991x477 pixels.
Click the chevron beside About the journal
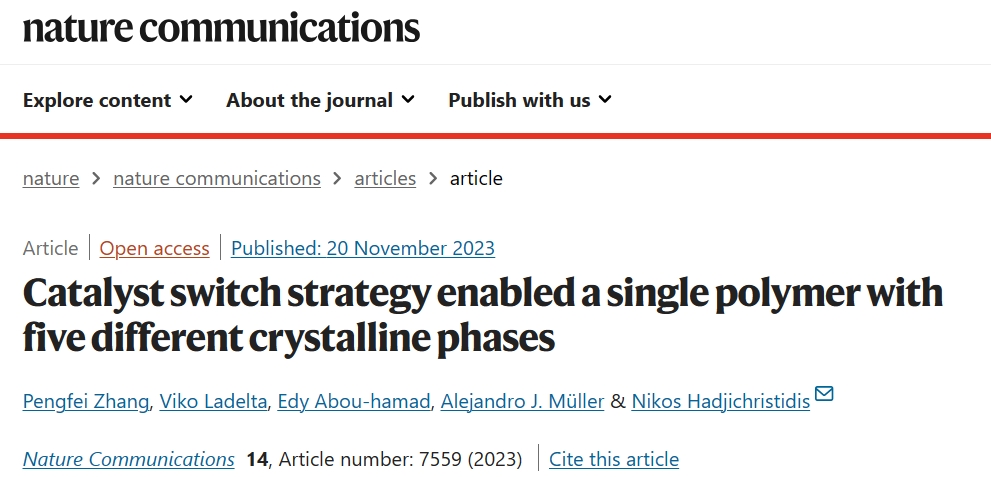point(408,99)
